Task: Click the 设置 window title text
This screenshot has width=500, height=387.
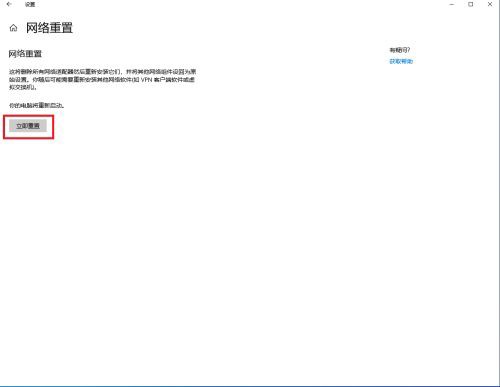Action: pyautogui.click(x=30, y=4)
